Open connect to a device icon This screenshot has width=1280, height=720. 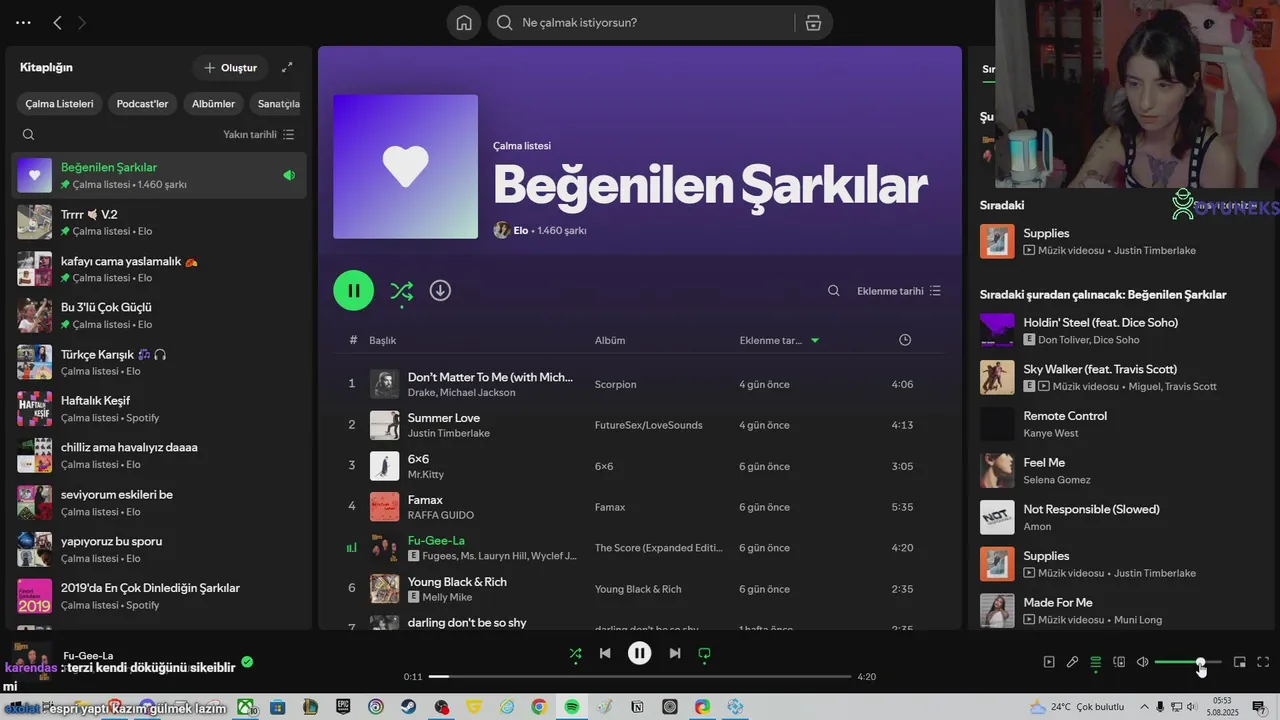click(x=1119, y=662)
